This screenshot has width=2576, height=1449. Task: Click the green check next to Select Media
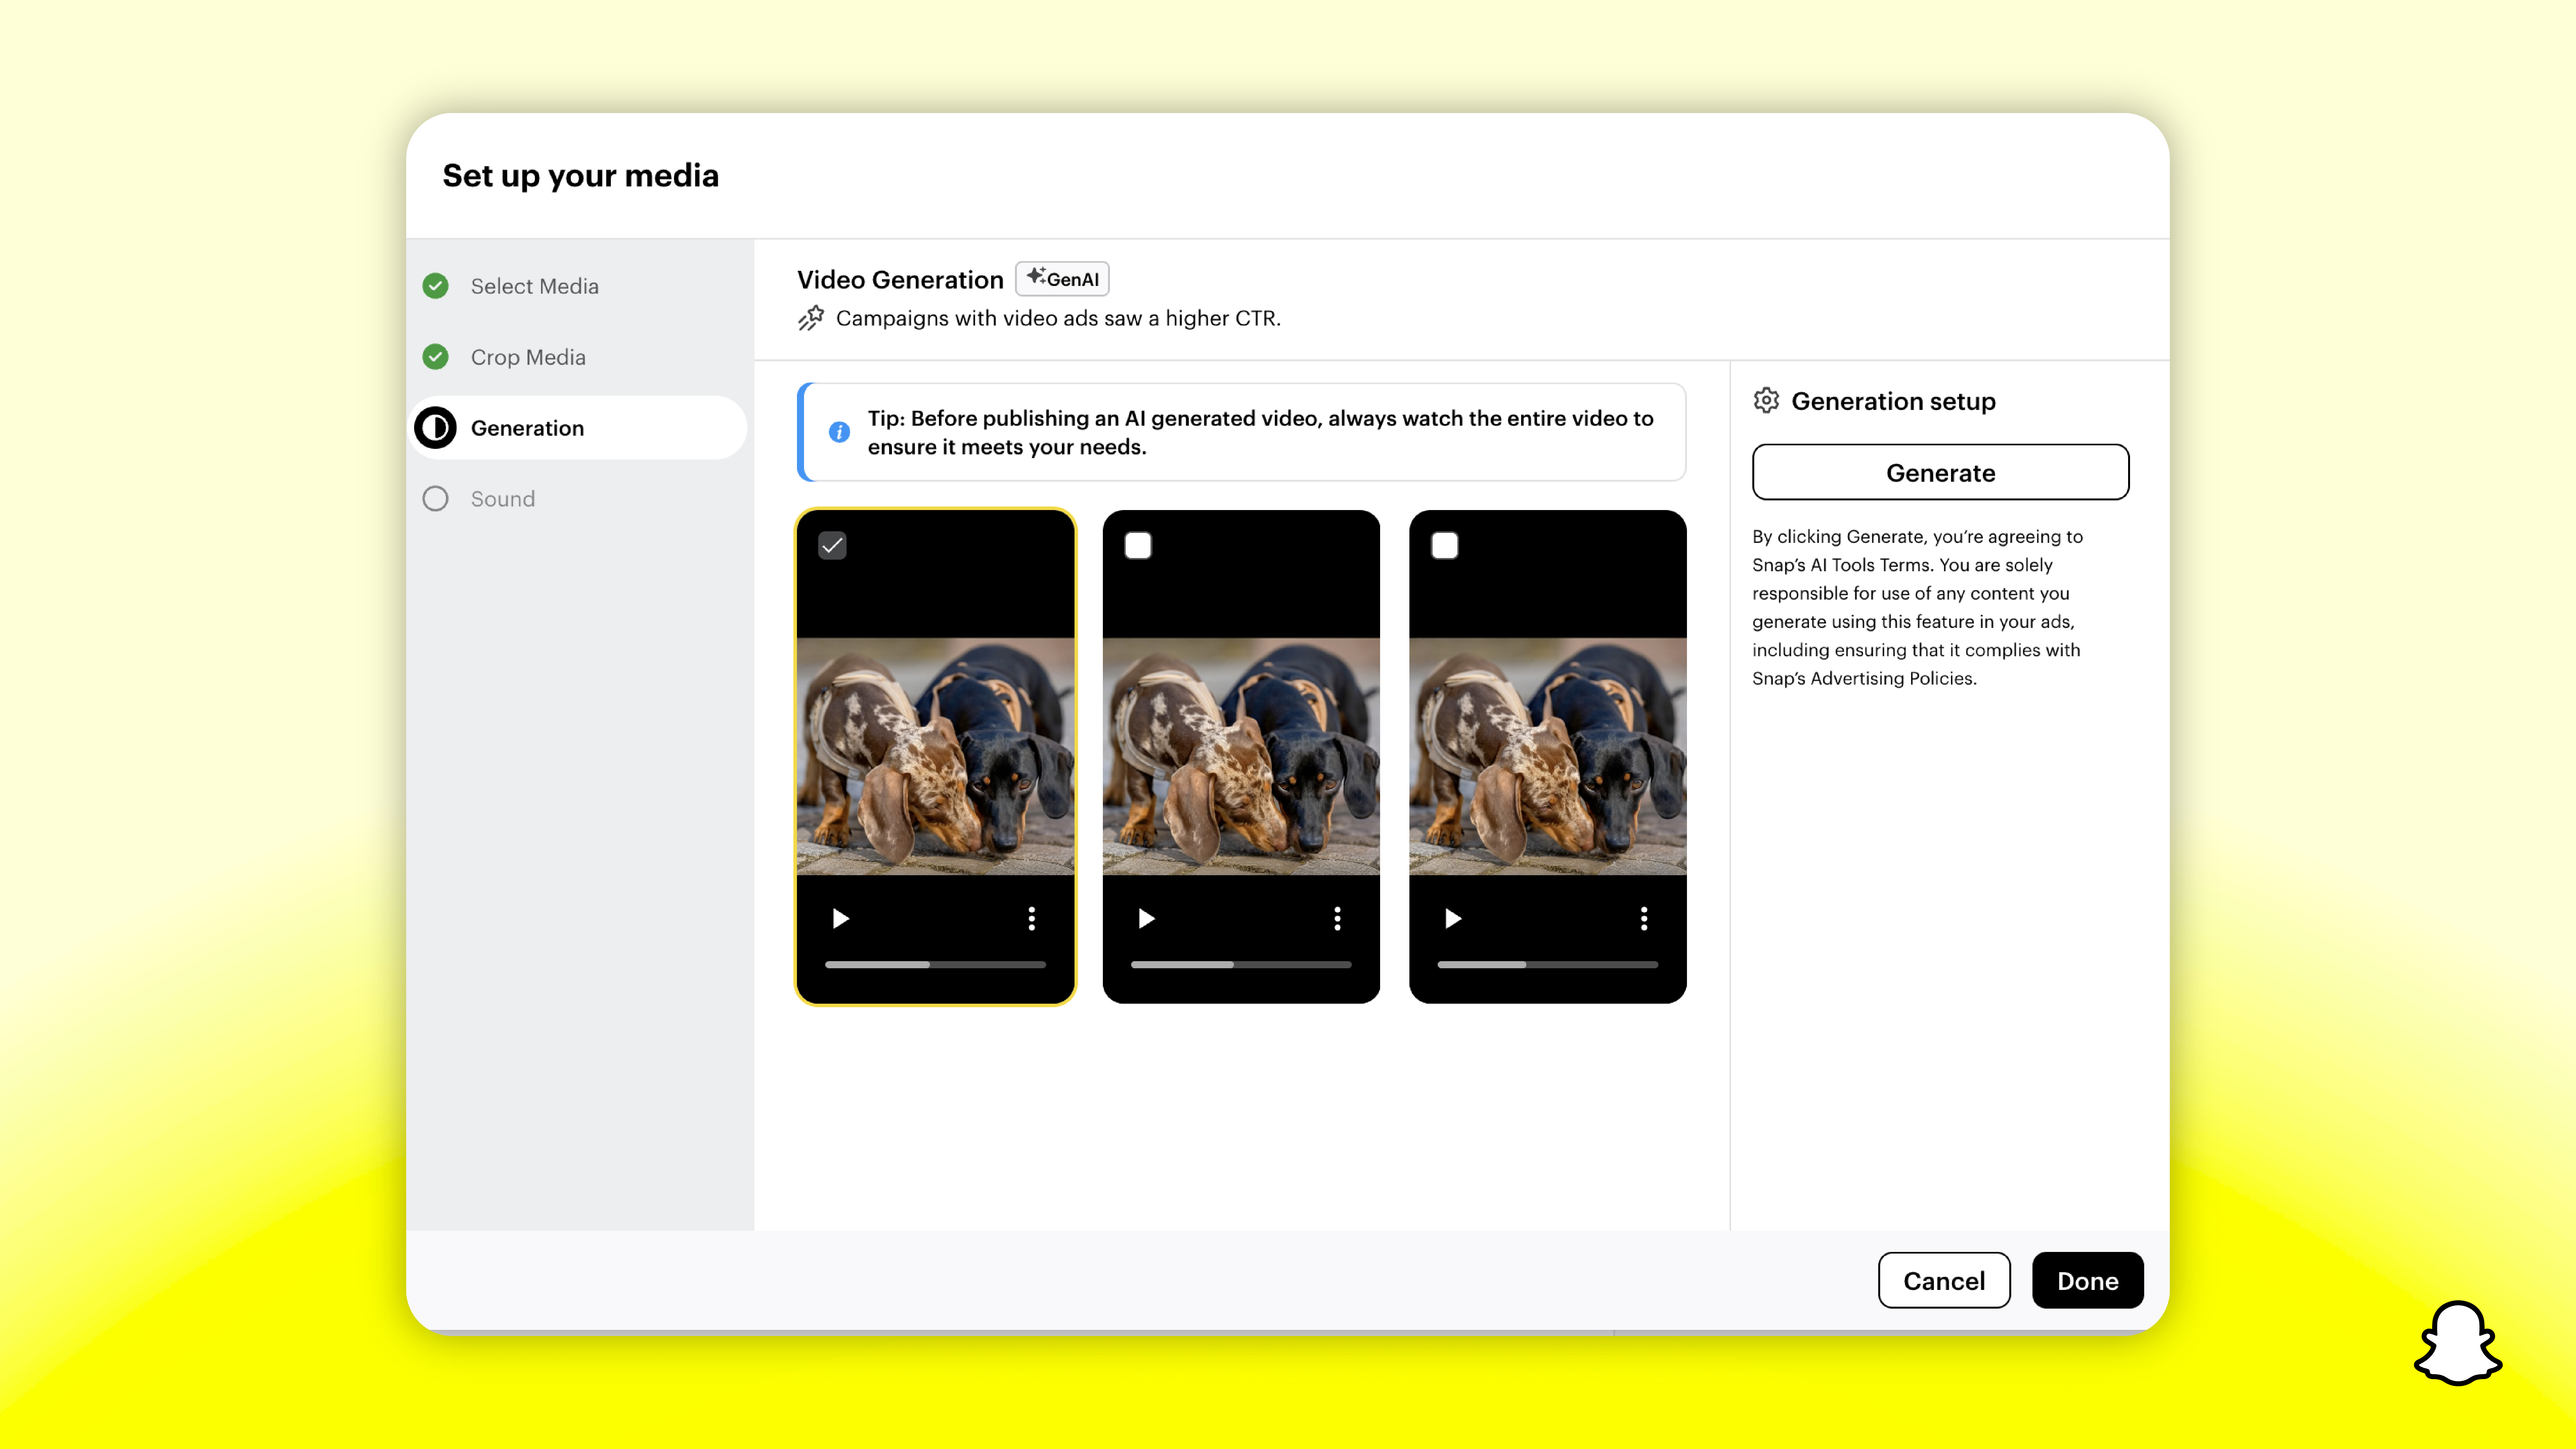point(435,286)
